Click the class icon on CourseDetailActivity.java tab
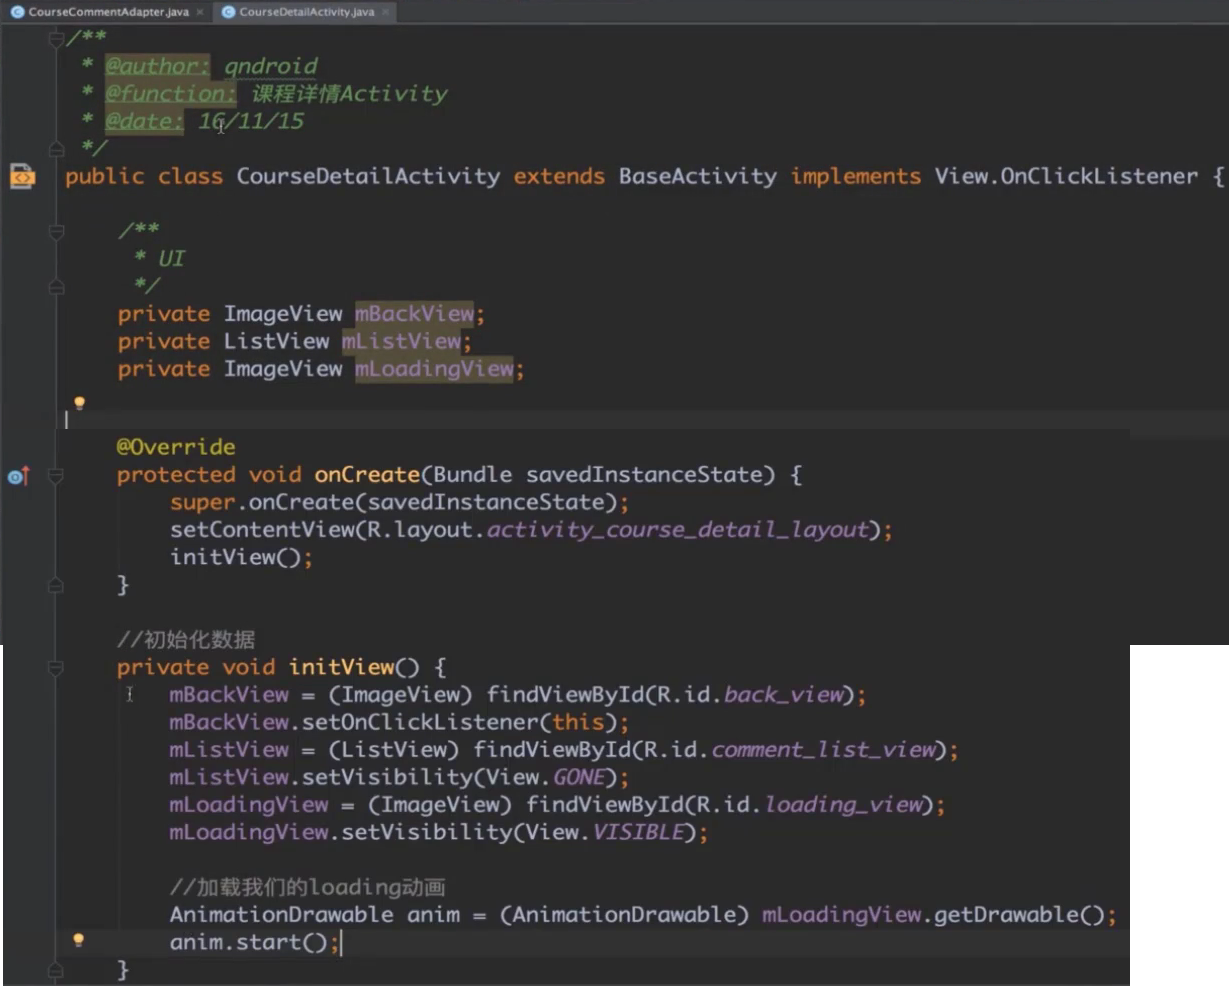Screen dimensions: 1229x987 (228, 12)
